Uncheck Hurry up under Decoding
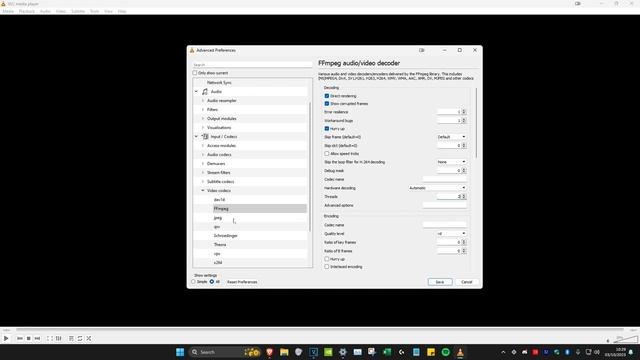 coord(327,128)
